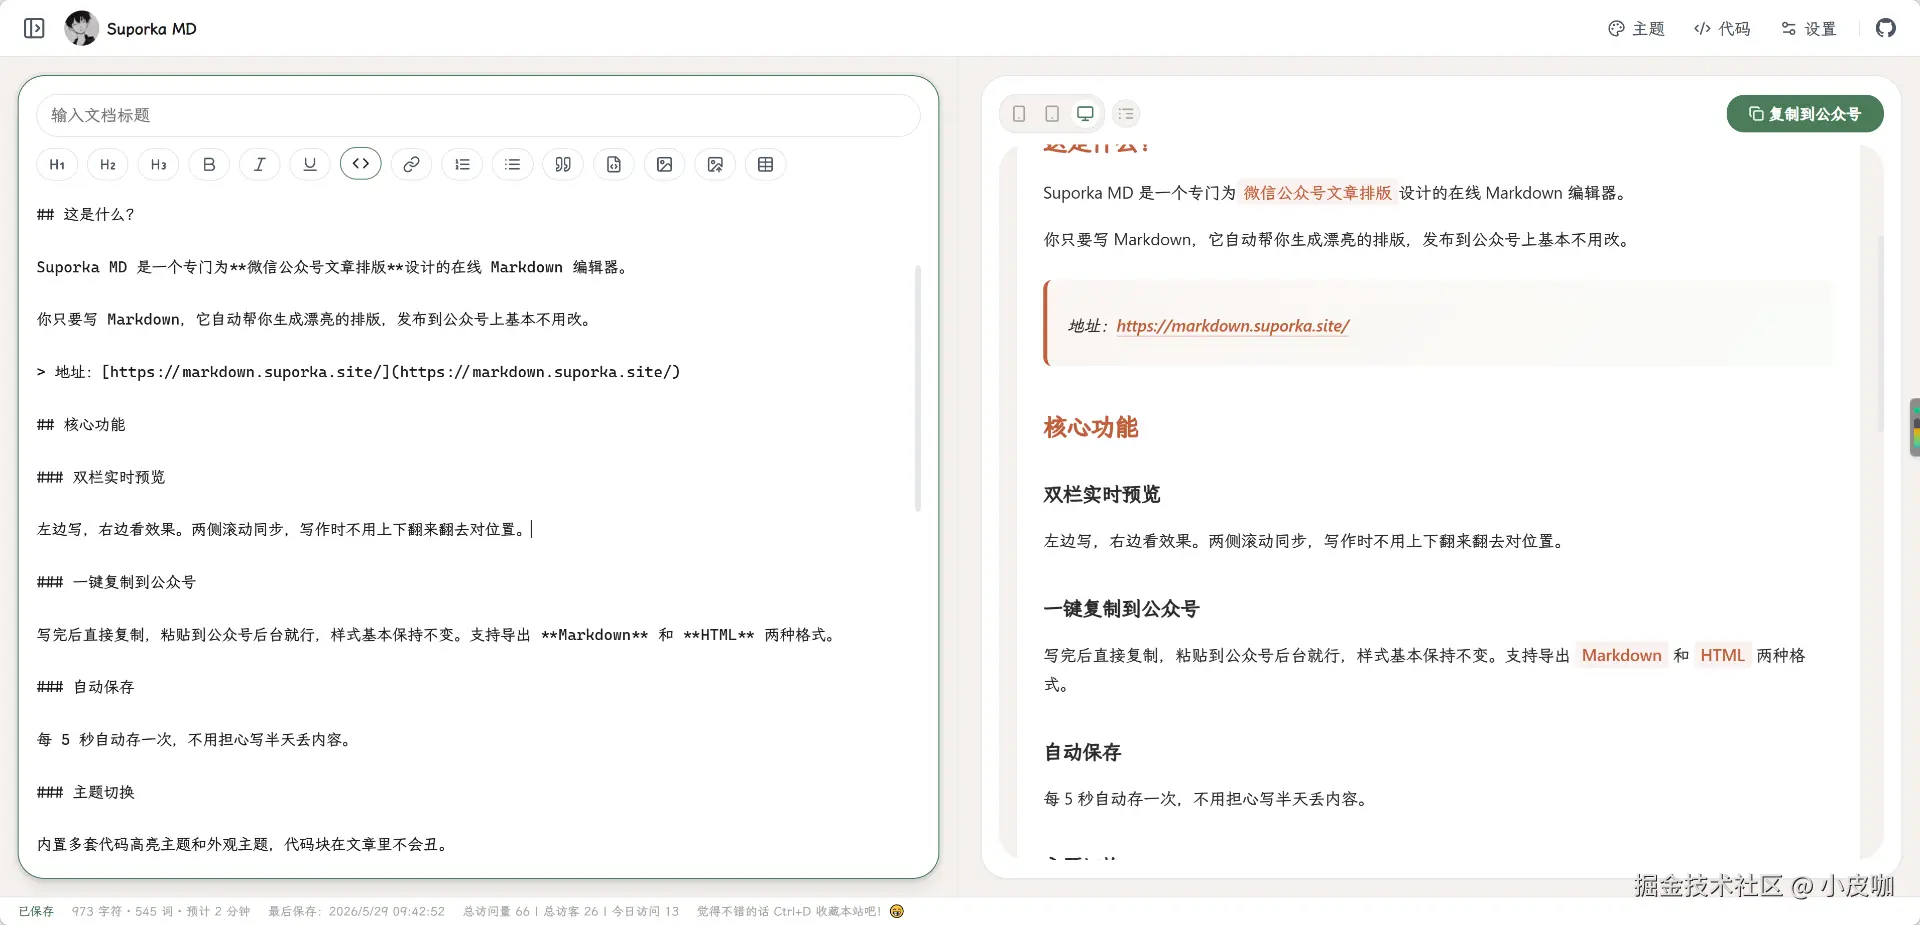Click the '内置多套代码高亮主题' line in editor

[242, 845]
